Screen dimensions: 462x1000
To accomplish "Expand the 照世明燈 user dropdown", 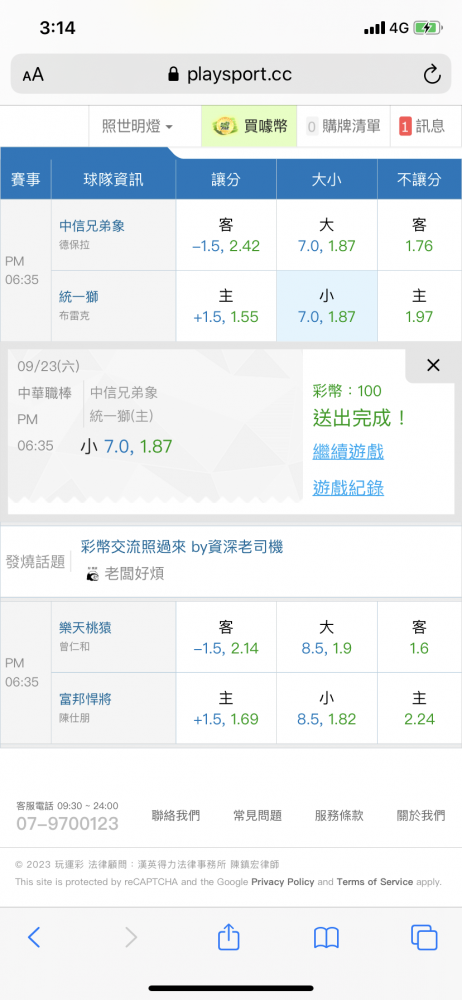I will [x=137, y=126].
